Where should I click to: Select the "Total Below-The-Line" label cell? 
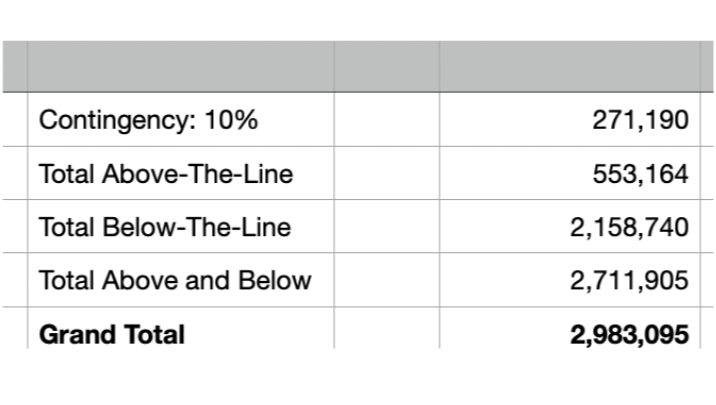tap(165, 227)
